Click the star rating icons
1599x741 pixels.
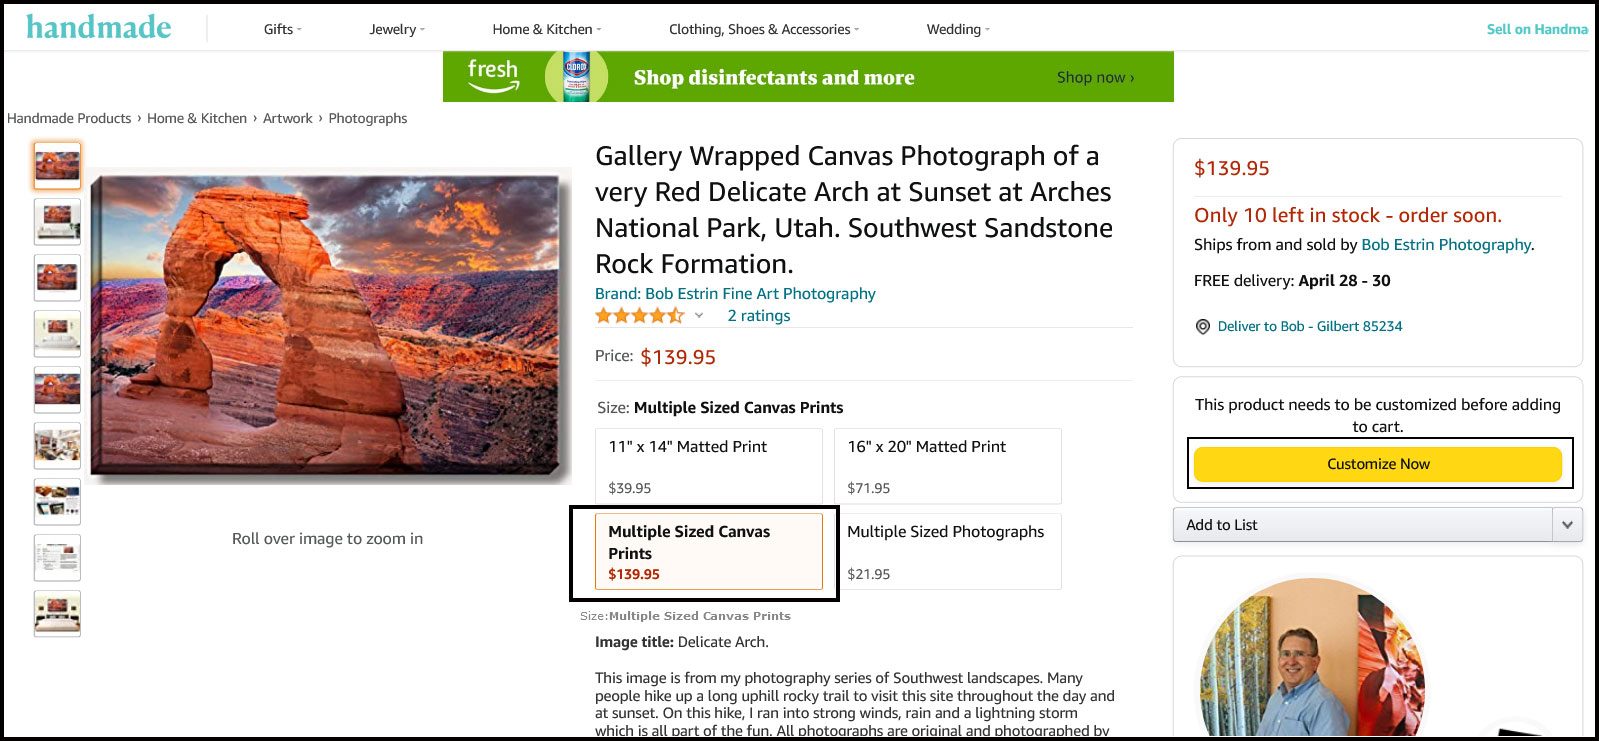[x=639, y=316]
